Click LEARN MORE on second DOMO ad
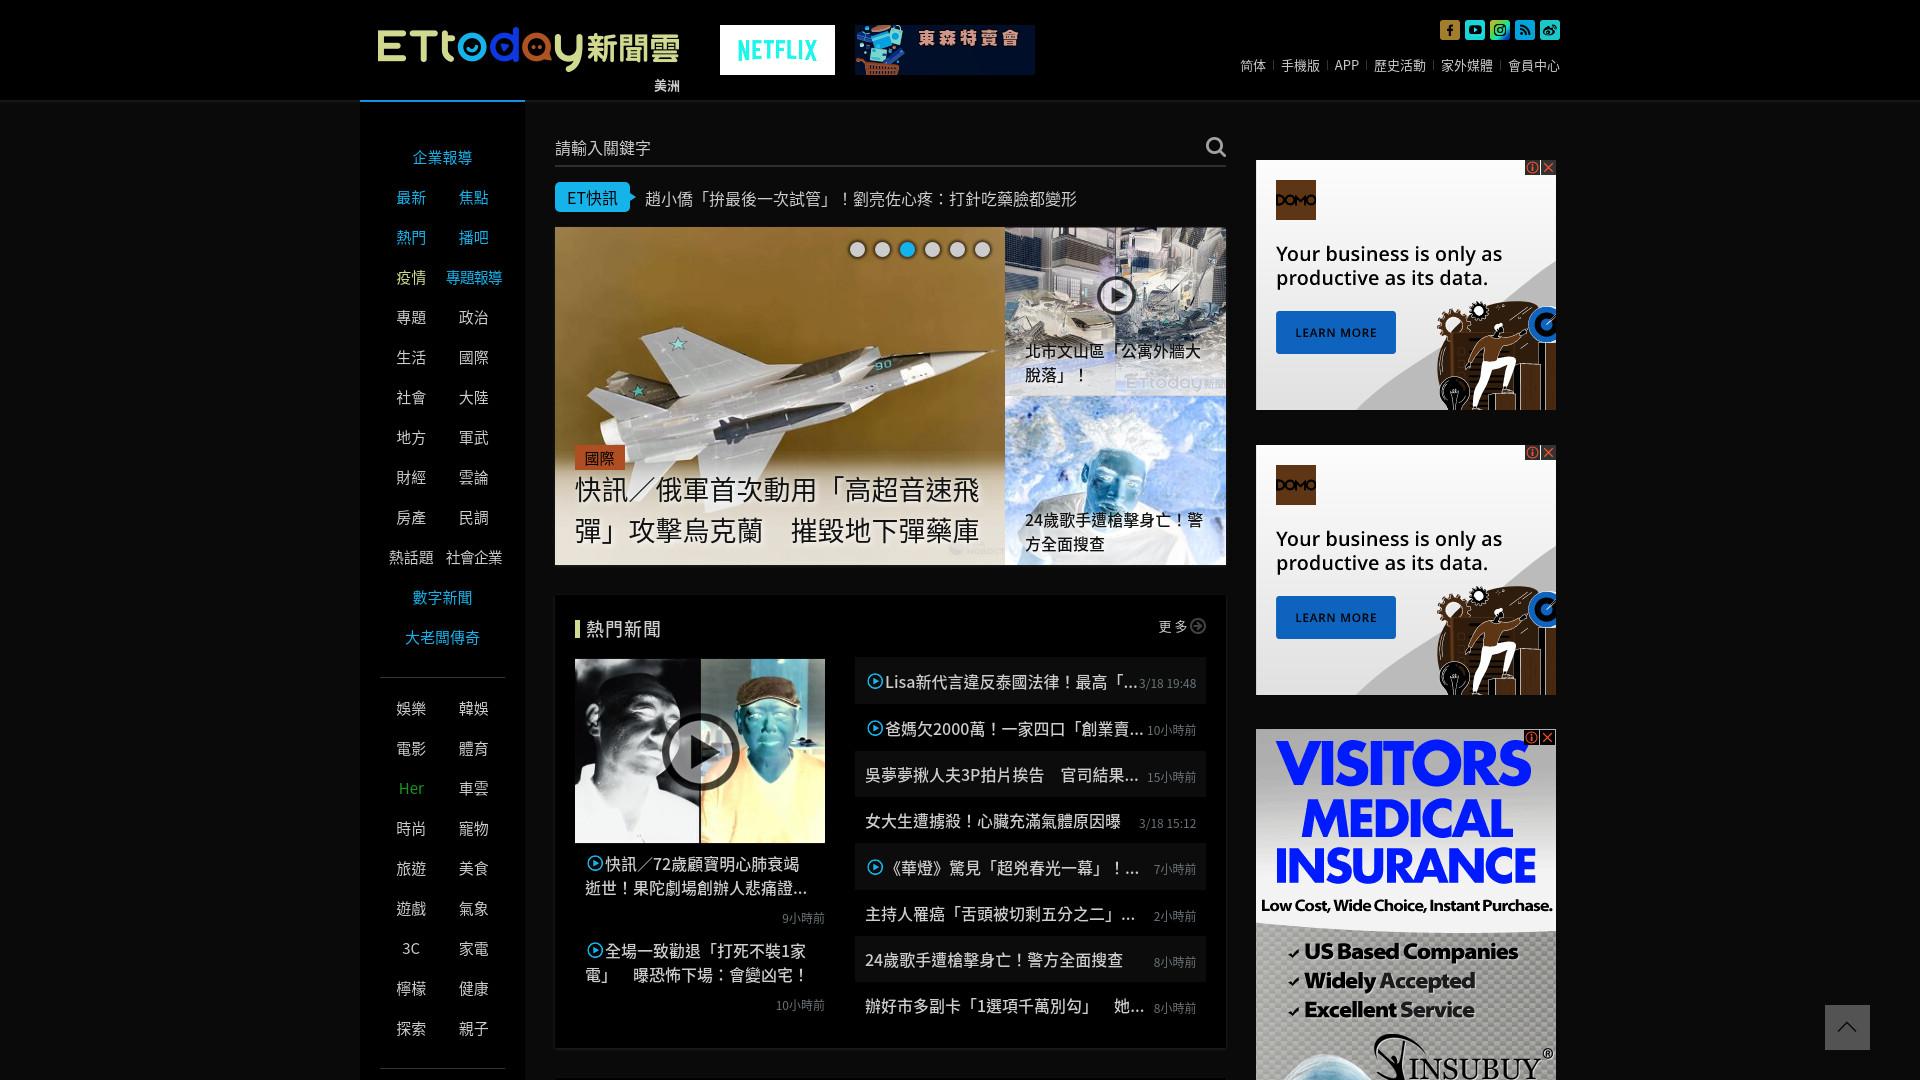The width and height of the screenshot is (1920, 1080). [x=1336, y=617]
